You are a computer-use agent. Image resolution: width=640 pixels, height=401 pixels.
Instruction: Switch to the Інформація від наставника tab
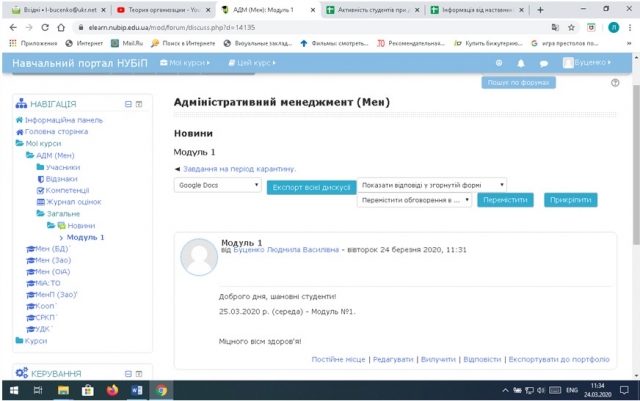click(478, 10)
